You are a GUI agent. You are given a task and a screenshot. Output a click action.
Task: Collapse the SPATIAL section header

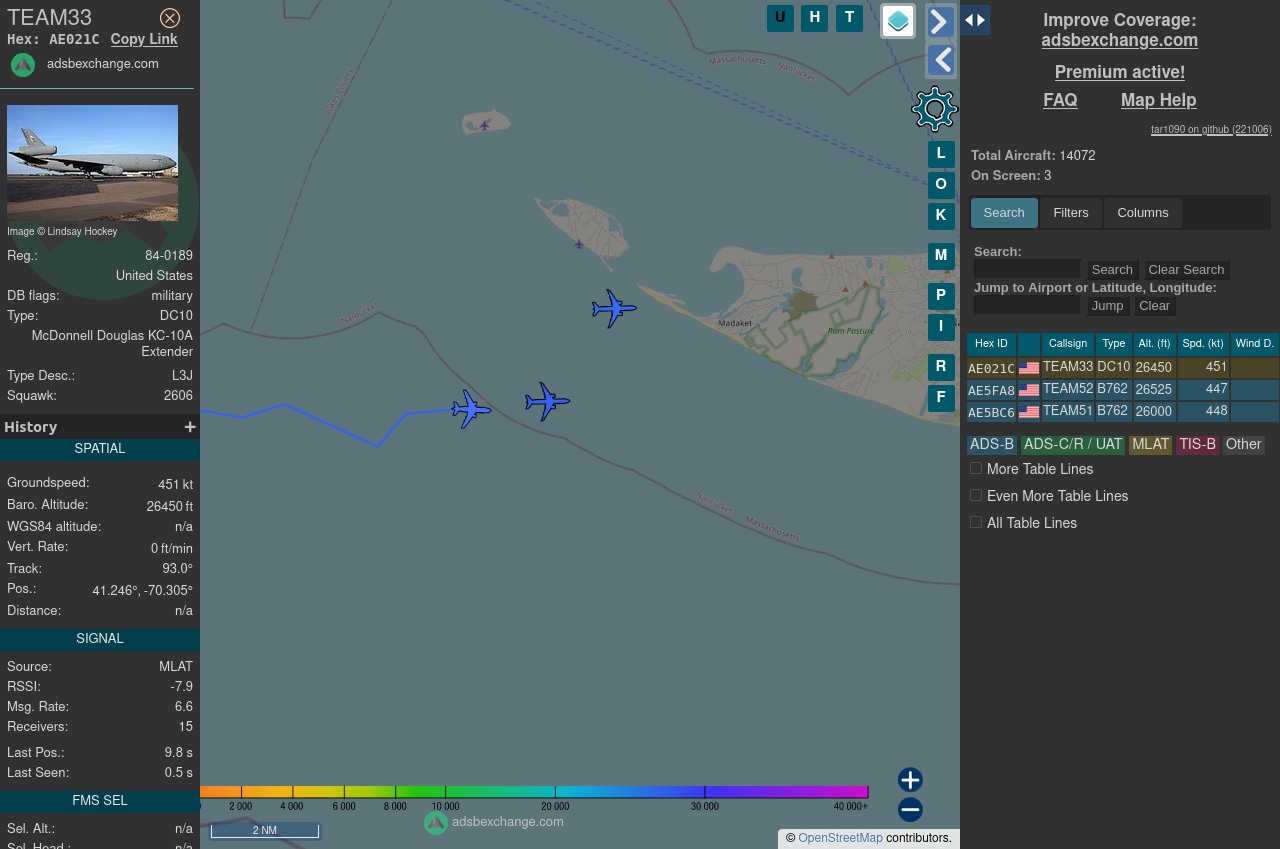click(x=100, y=450)
